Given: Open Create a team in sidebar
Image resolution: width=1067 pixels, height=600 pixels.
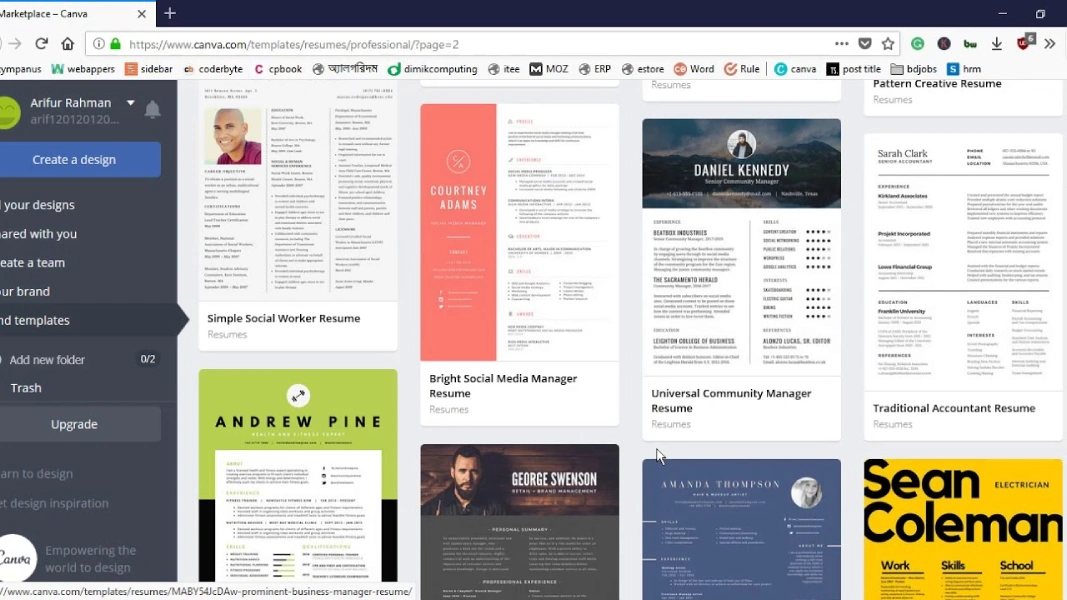Looking at the screenshot, I should [33, 263].
